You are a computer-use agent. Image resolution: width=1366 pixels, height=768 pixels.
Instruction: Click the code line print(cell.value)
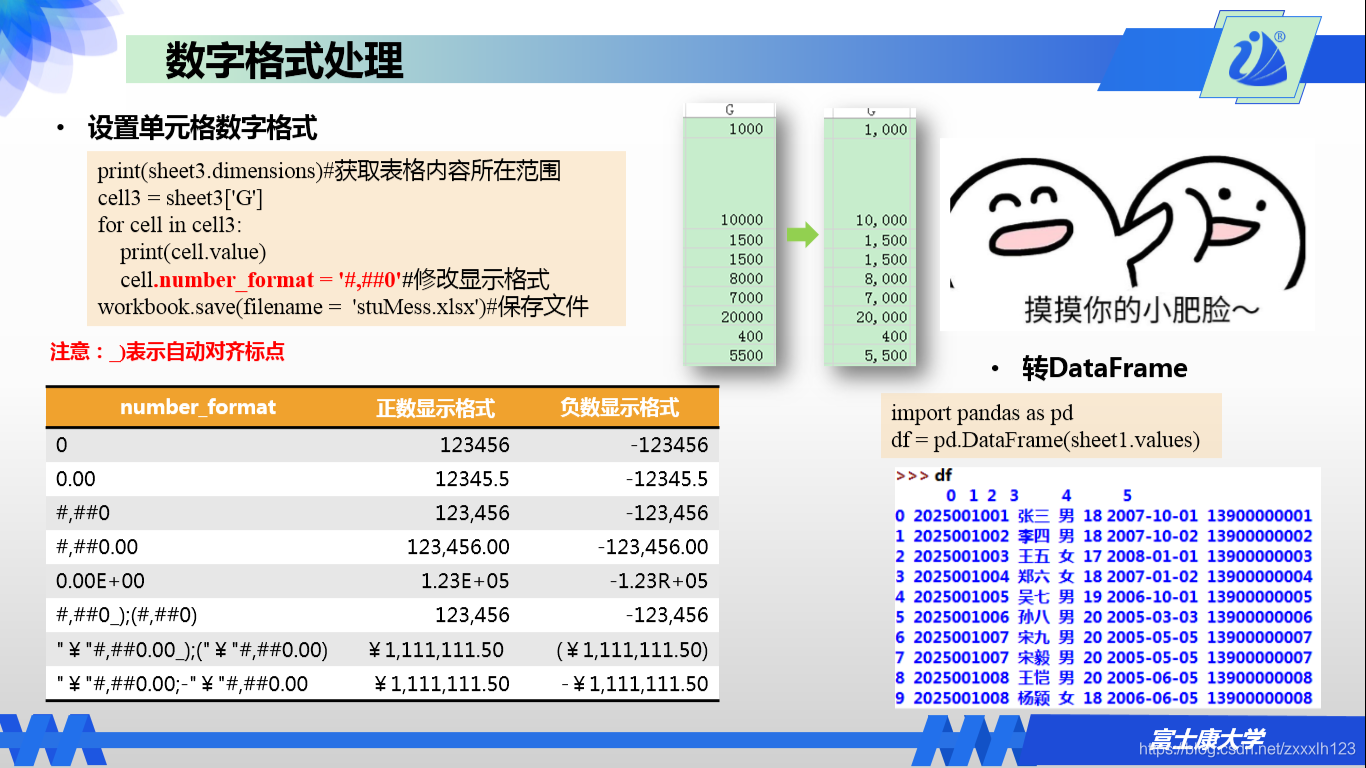193,252
